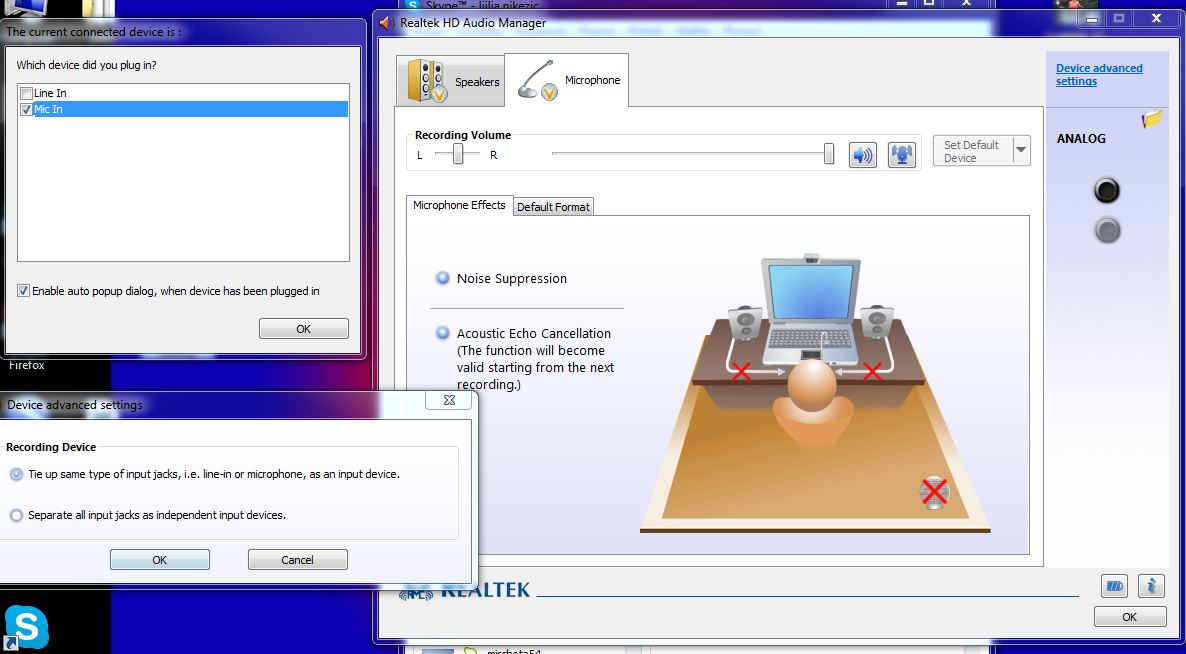
Task: Click OK in Realtek HD Audio Manager
Action: [1129, 617]
